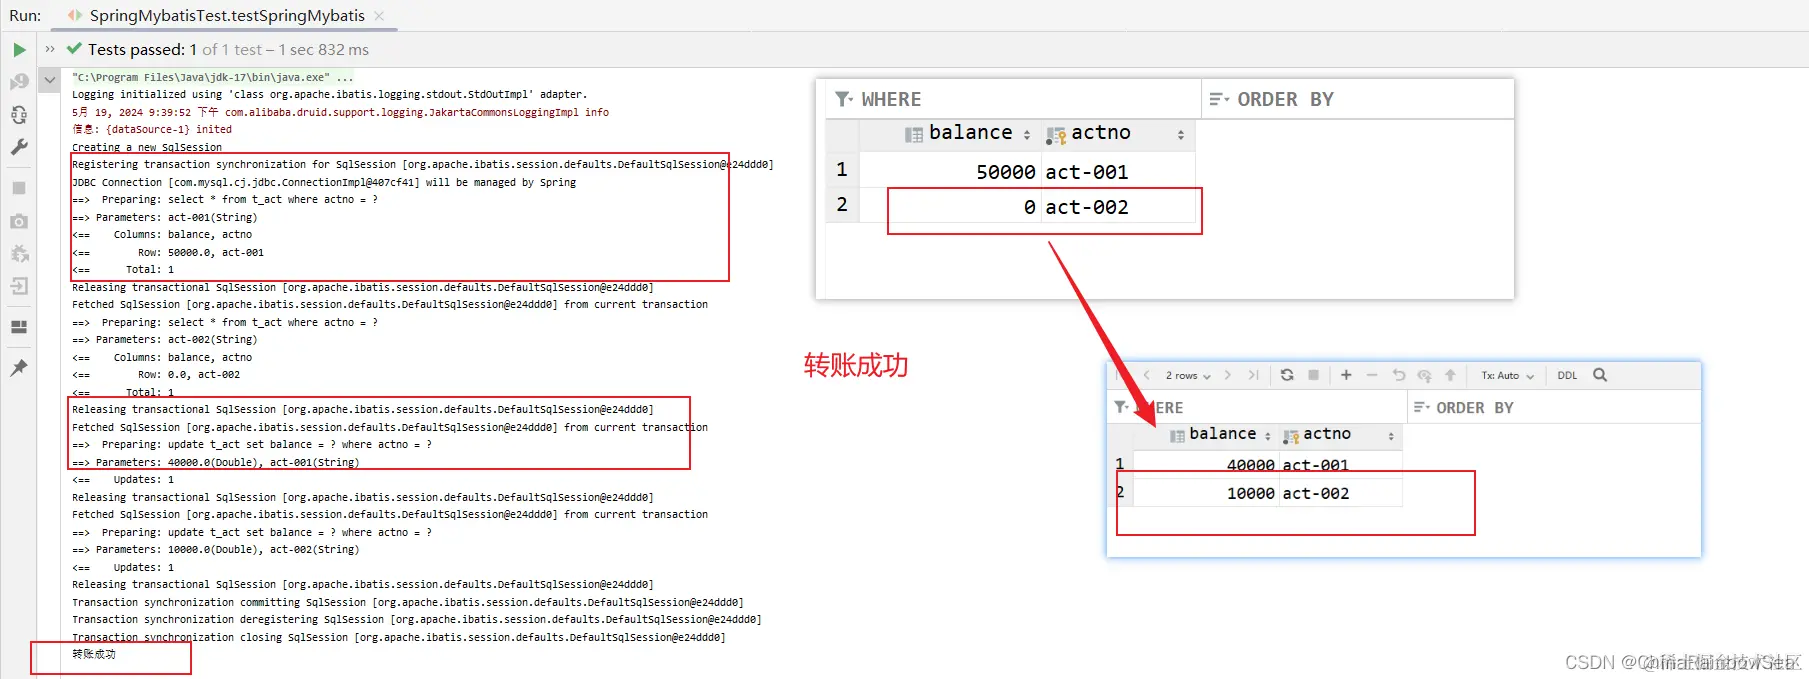Rerun the test with the green play icon
The image size is (1809, 679).
tap(19, 50)
